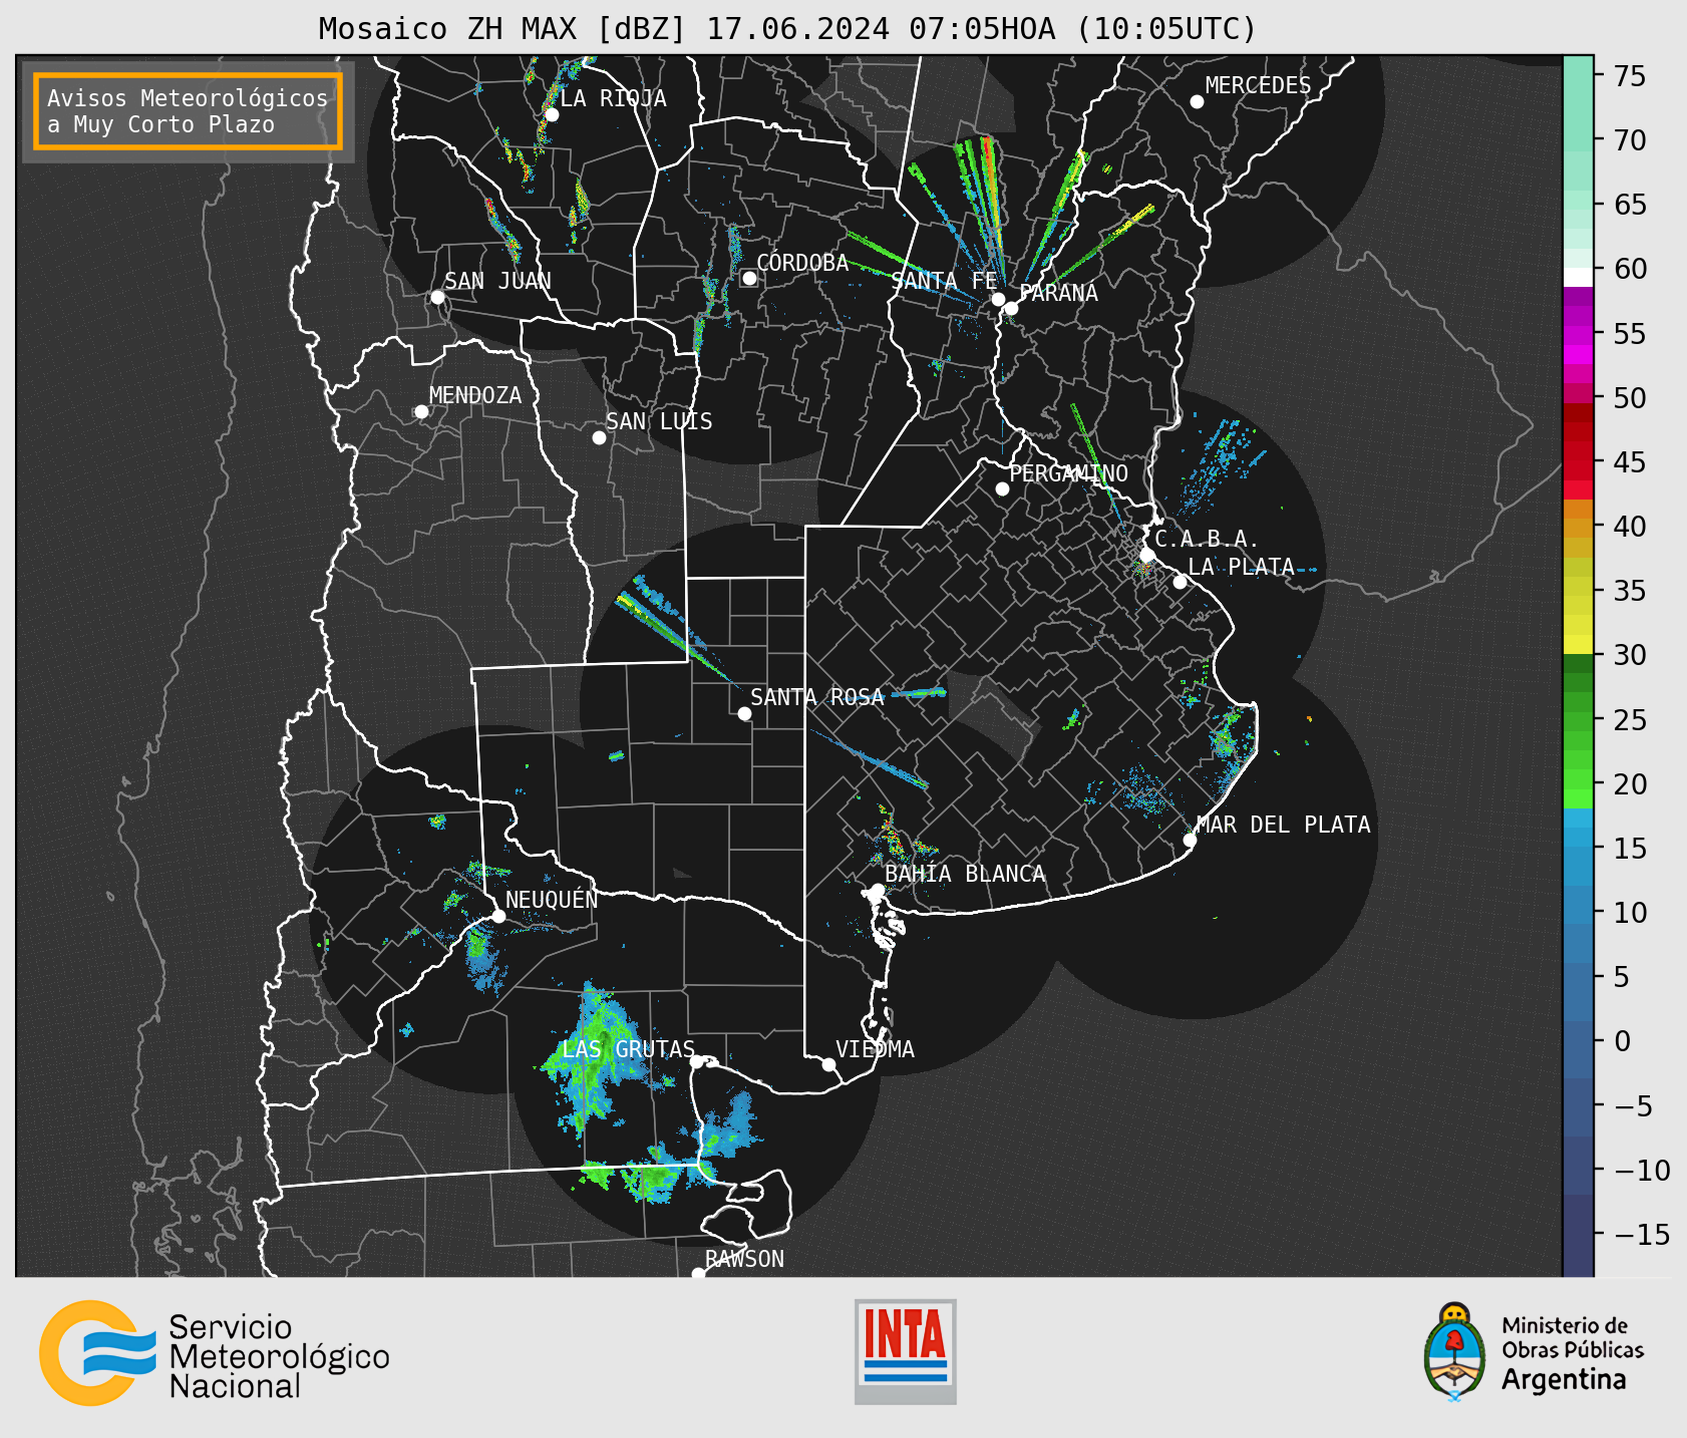The width and height of the screenshot is (1687, 1438).
Task: Click the Rawson city marker dot
Action: coord(698,1274)
